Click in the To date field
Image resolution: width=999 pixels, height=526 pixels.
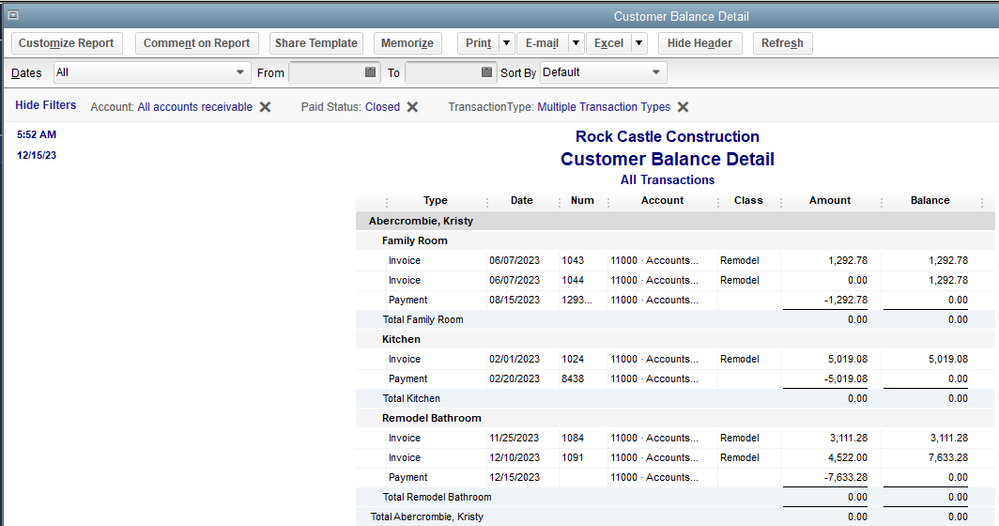tap(443, 73)
